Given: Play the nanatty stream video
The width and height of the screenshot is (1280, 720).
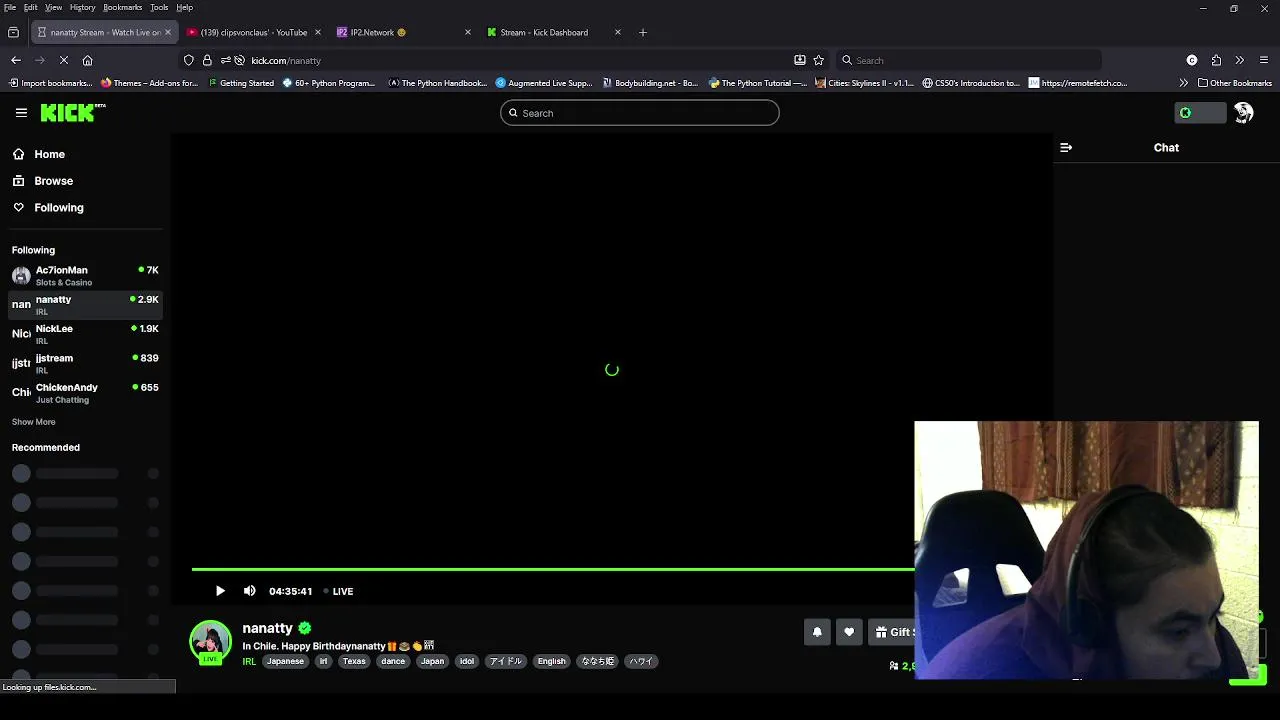Looking at the screenshot, I should [x=220, y=591].
